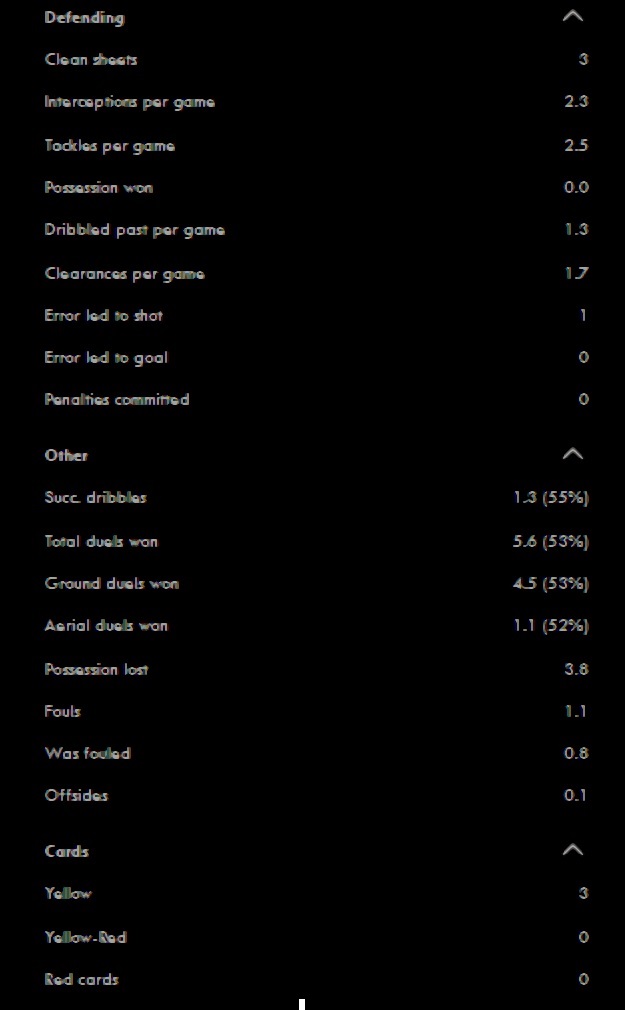Screen dimensions: 626x1010
Task: Select the Cards section header
Action: click(66, 852)
